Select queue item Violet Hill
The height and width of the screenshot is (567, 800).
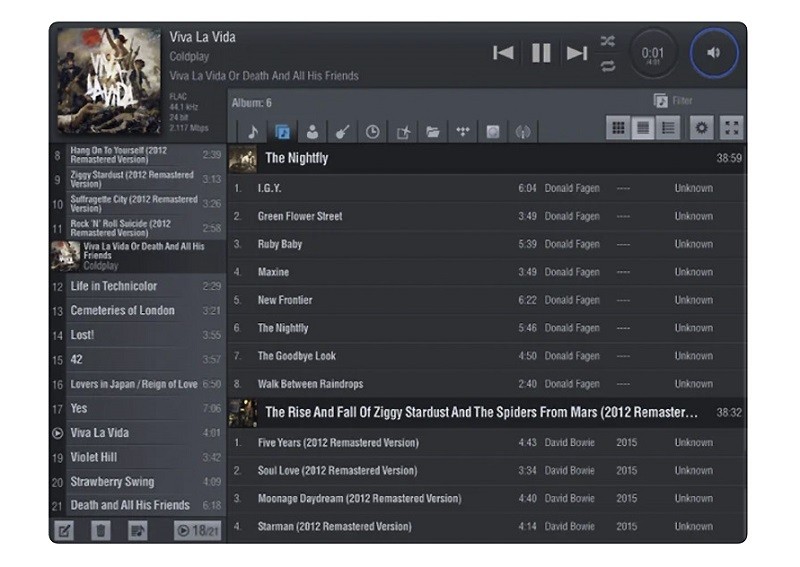coord(138,457)
